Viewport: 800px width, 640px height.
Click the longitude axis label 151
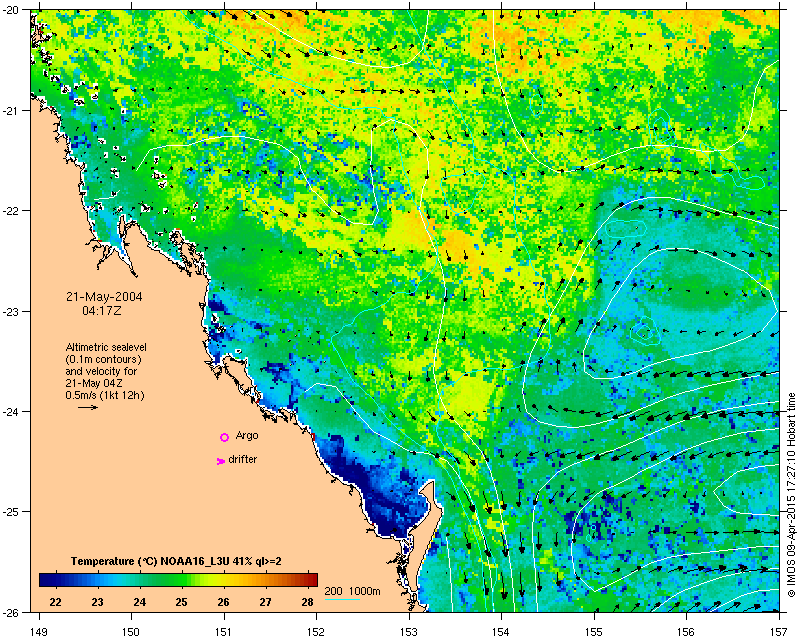point(224,632)
